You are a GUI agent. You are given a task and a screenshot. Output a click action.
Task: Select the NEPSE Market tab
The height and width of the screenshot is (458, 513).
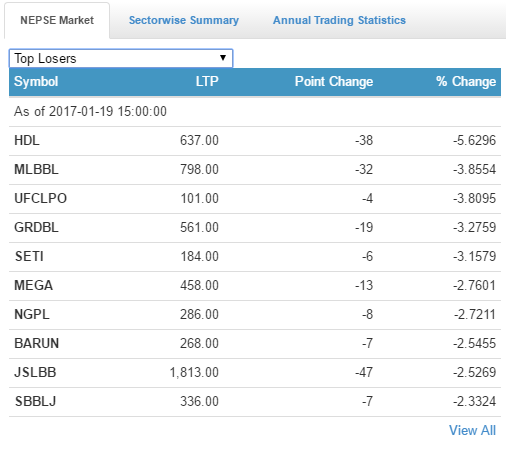(x=57, y=20)
